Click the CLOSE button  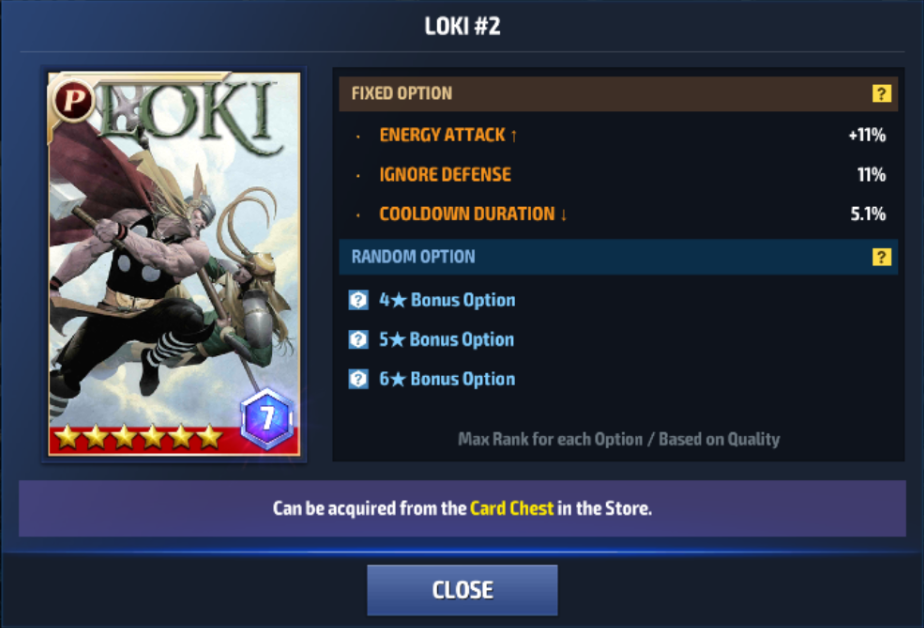(x=462, y=590)
